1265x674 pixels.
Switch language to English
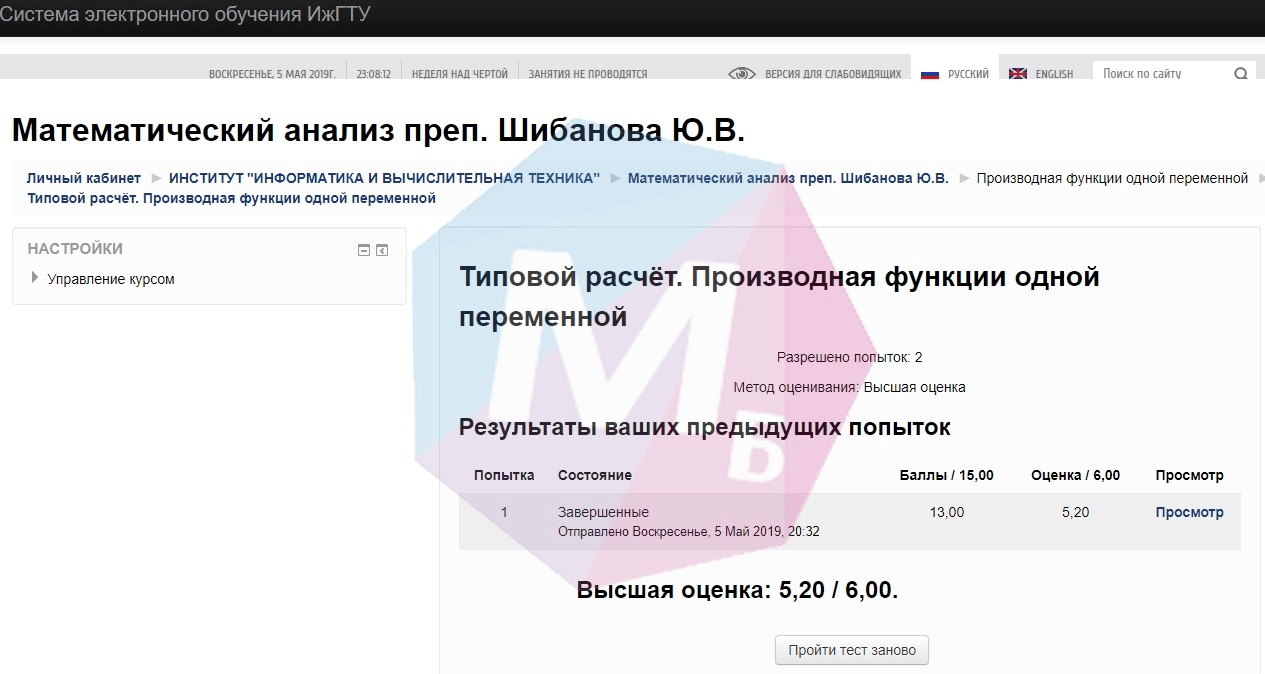(x=1053, y=74)
